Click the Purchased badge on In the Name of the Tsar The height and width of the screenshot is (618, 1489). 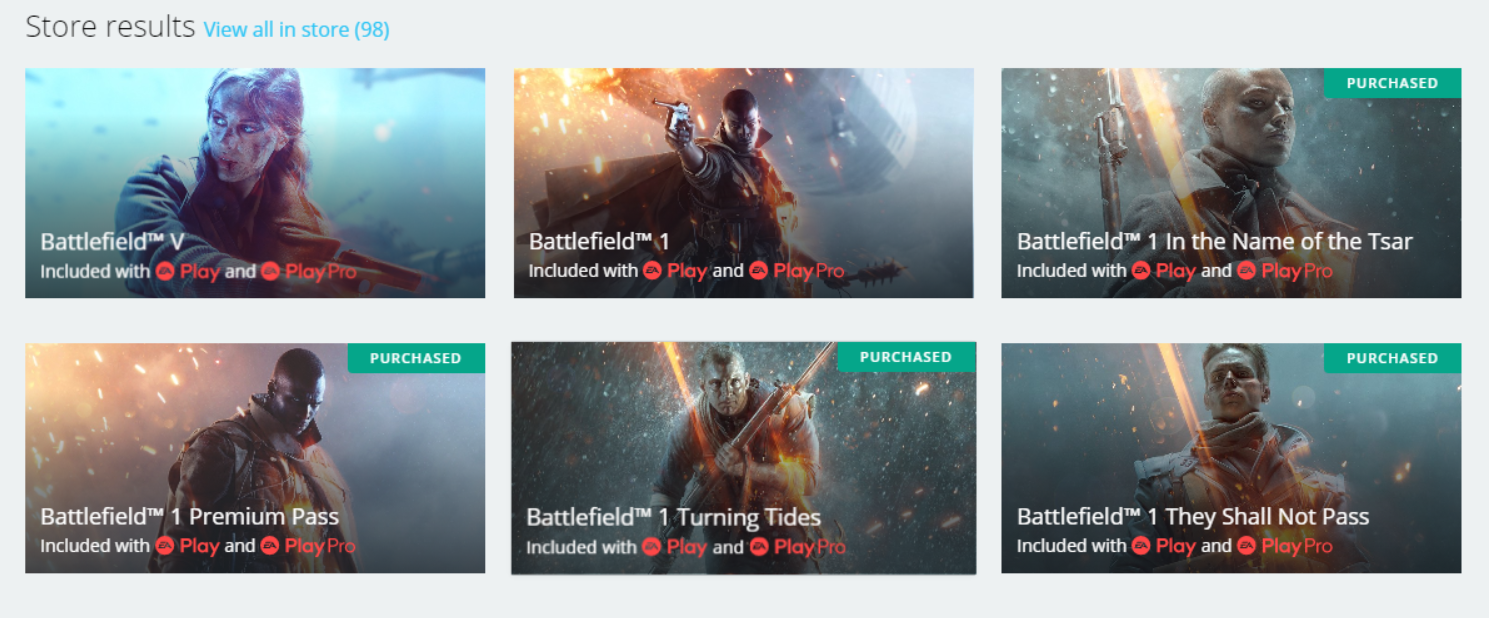(x=1392, y=83)
